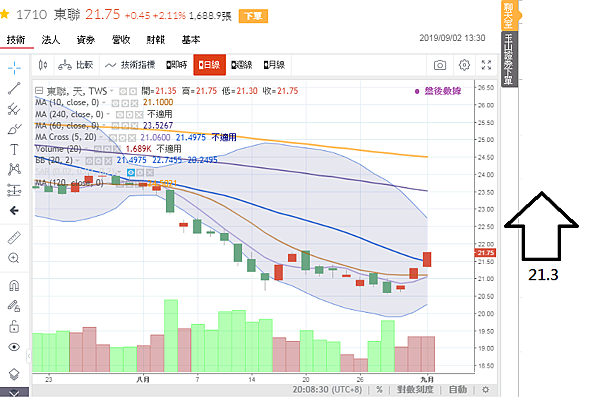Switch to 週線 weekly chart
The width and height of the screenshot is (600, 420).
[242, 65]
